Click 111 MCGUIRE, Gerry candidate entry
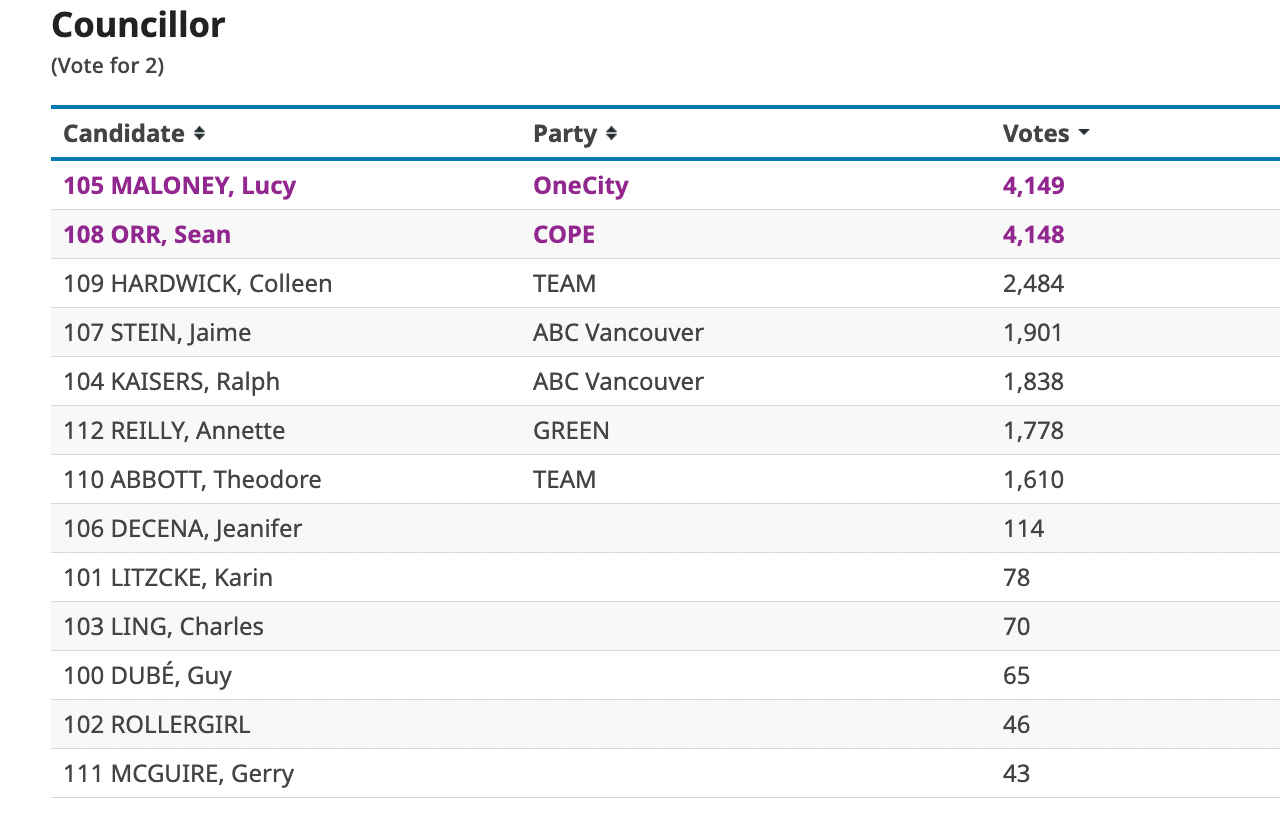This screenshot has height=816, width=1280. pyautogui.click(x=179, y=773)
